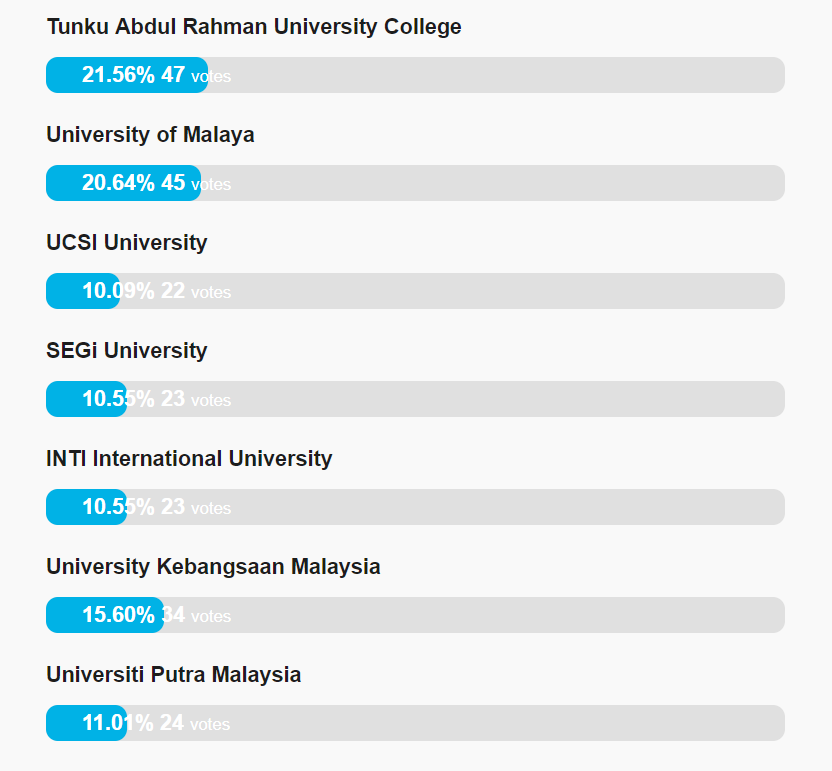Click the UCSI University heading
Screen dimensions: 832x771
point(126,243)
